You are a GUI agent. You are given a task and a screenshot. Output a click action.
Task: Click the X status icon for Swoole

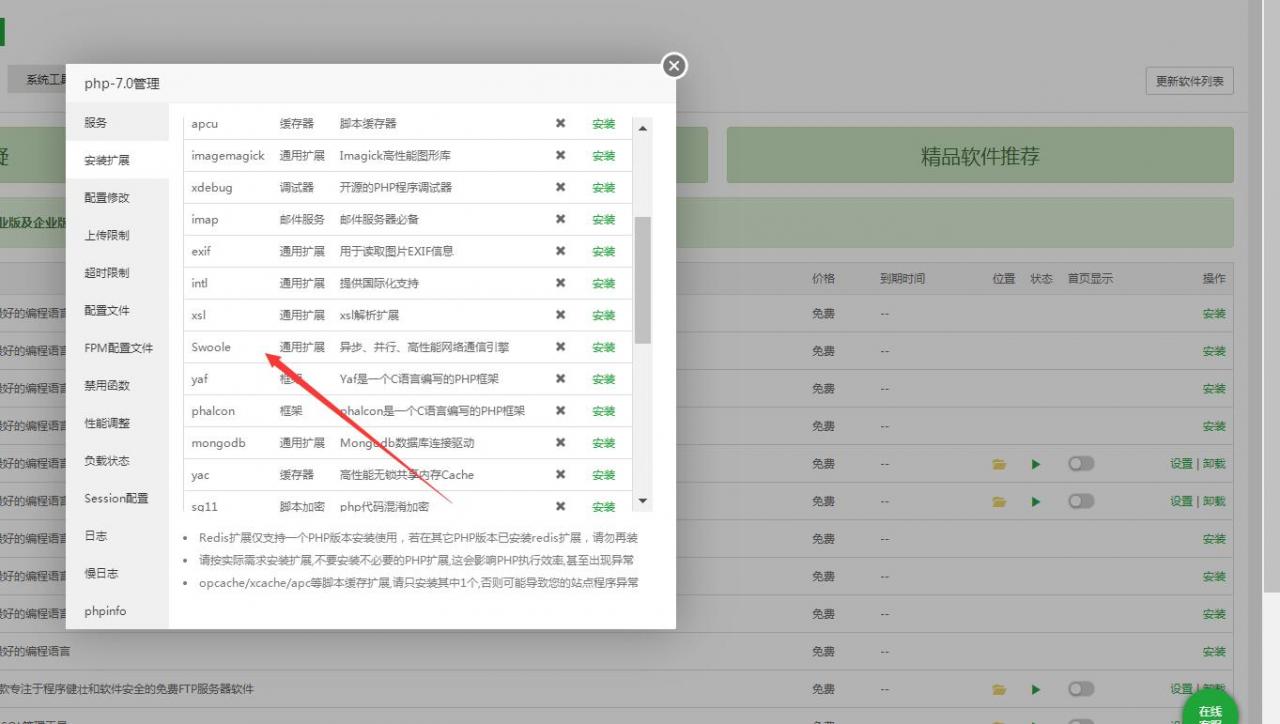(x=560, y=347)
